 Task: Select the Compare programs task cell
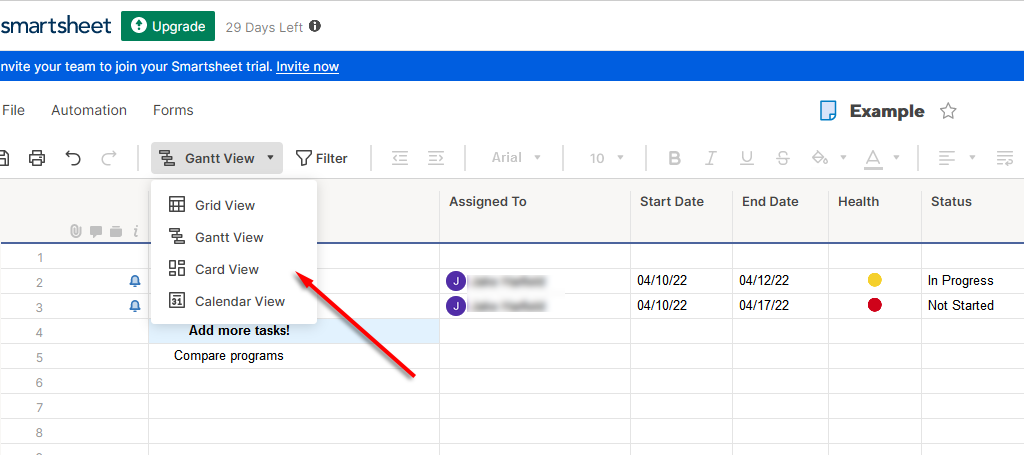pyautogui.click(x=229, y=356)
